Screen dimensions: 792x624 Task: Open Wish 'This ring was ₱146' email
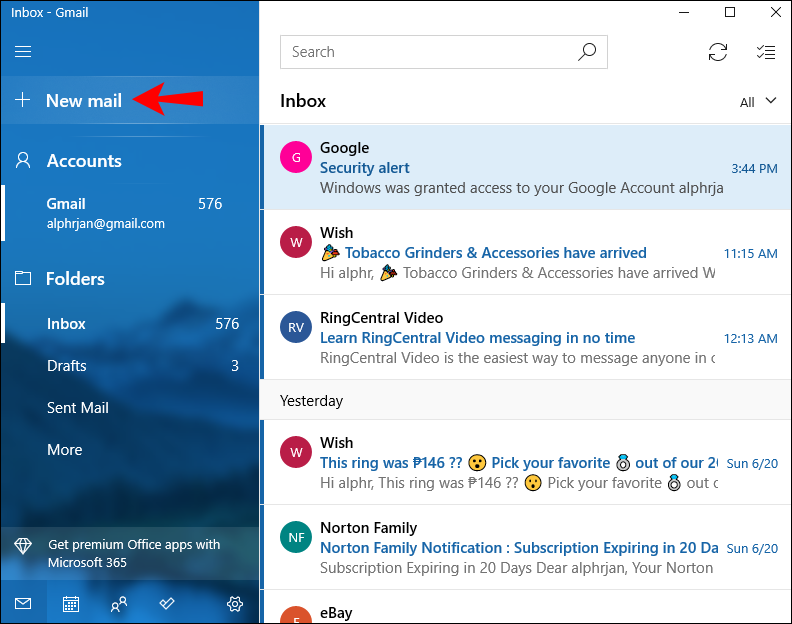[x=527, y=462]
